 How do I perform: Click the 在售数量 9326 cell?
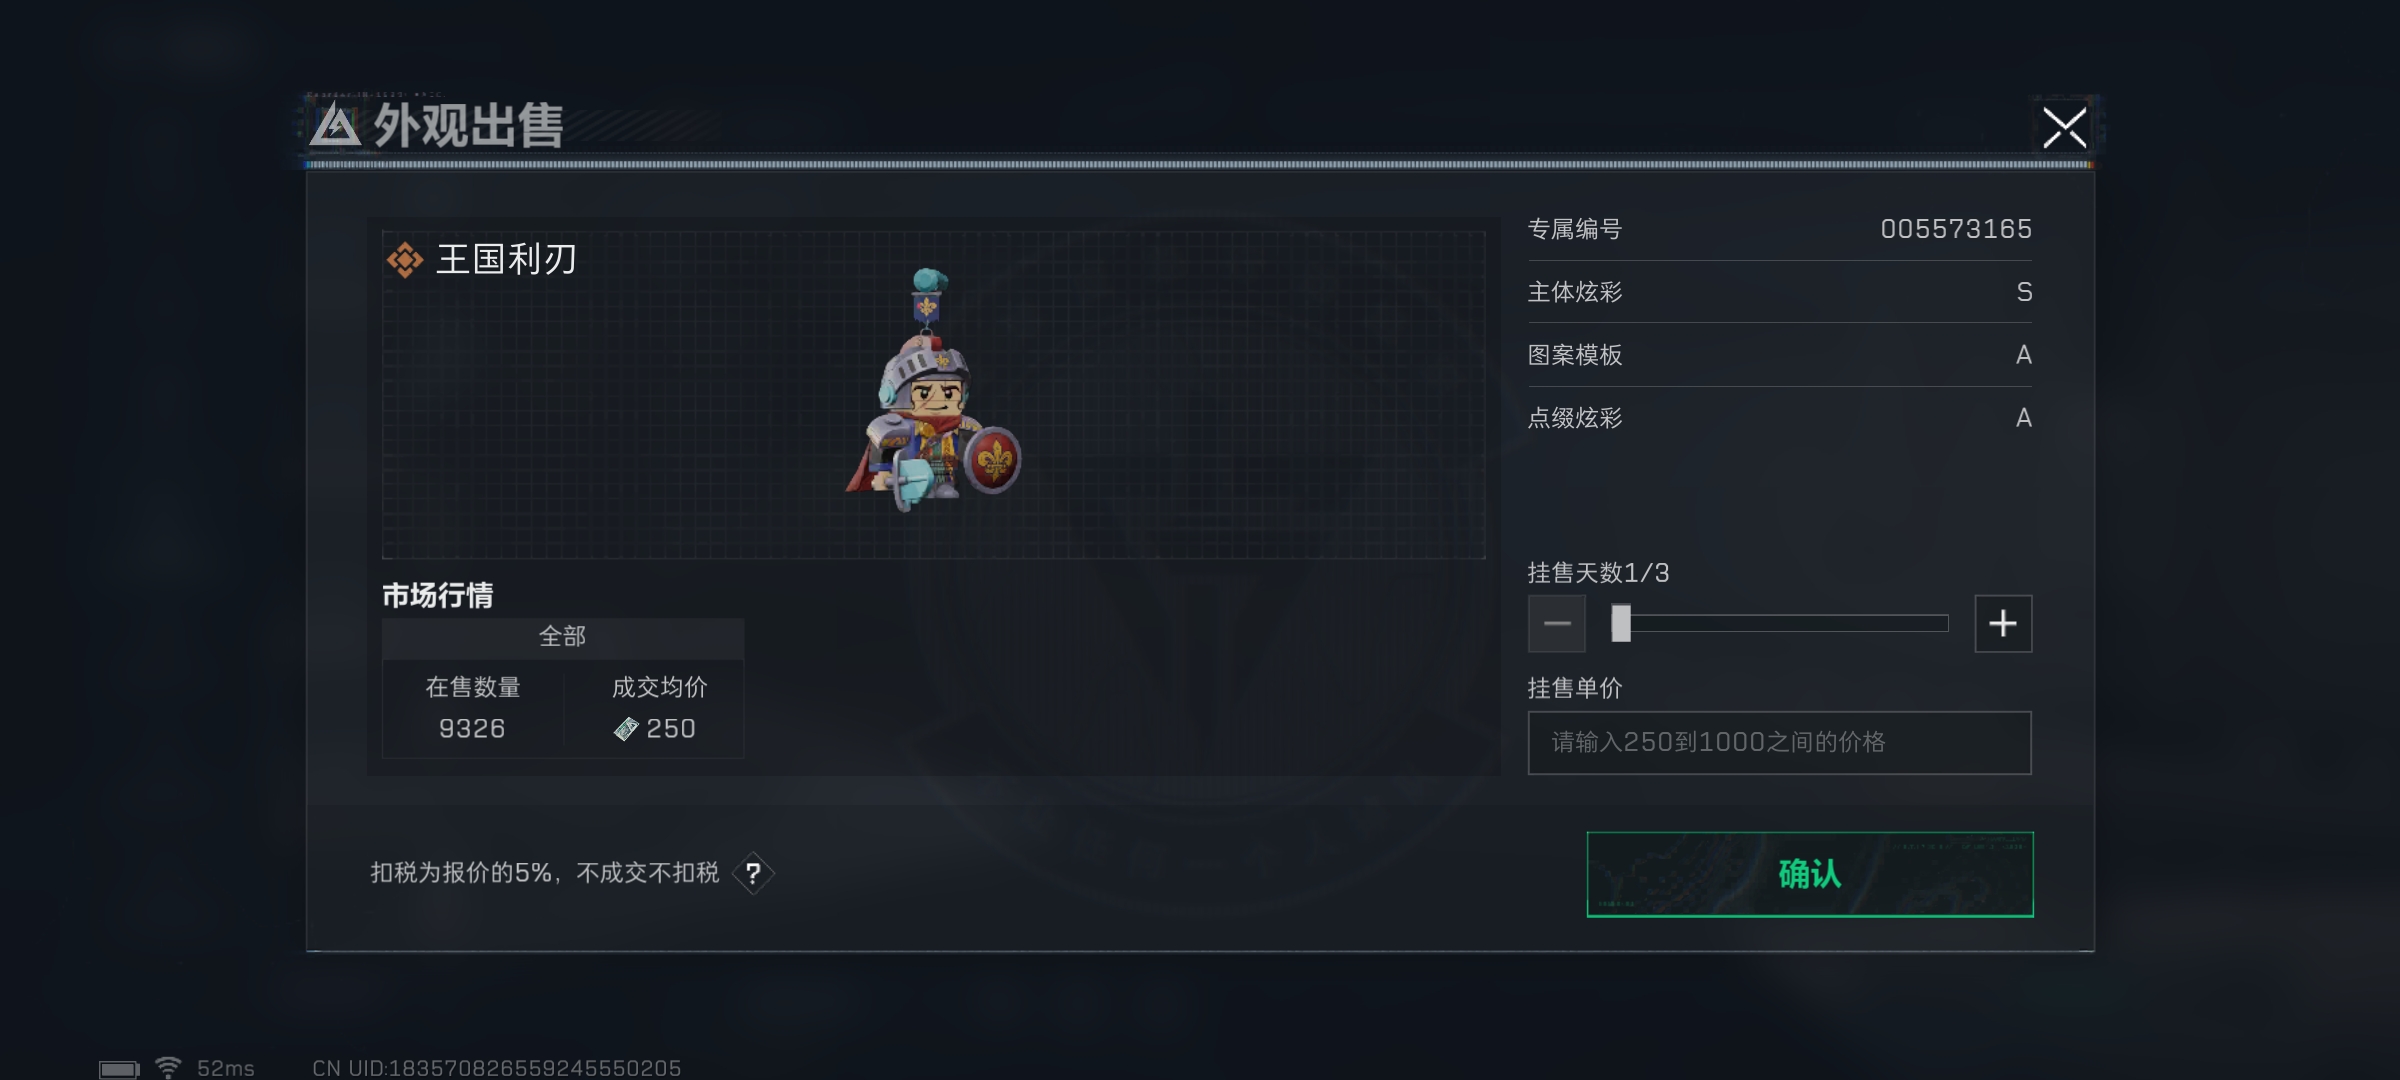point(473,708)
